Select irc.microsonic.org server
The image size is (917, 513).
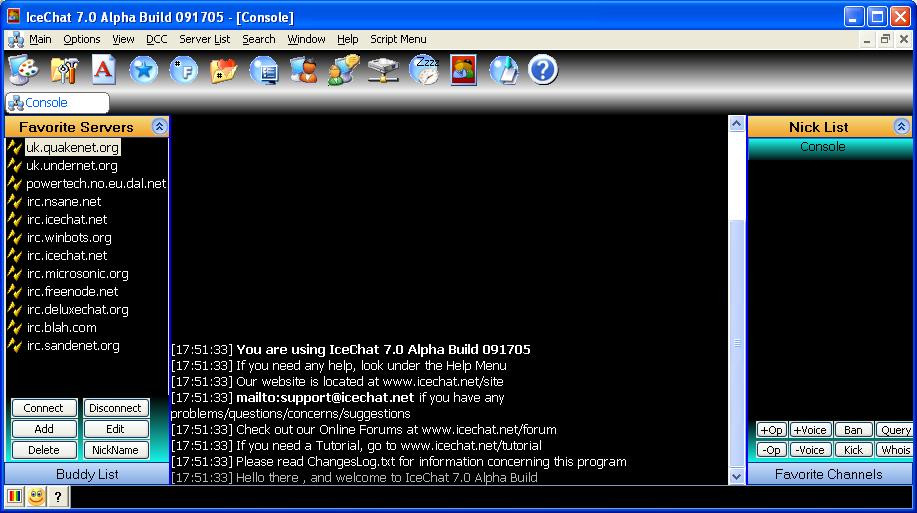pos(77,274)
